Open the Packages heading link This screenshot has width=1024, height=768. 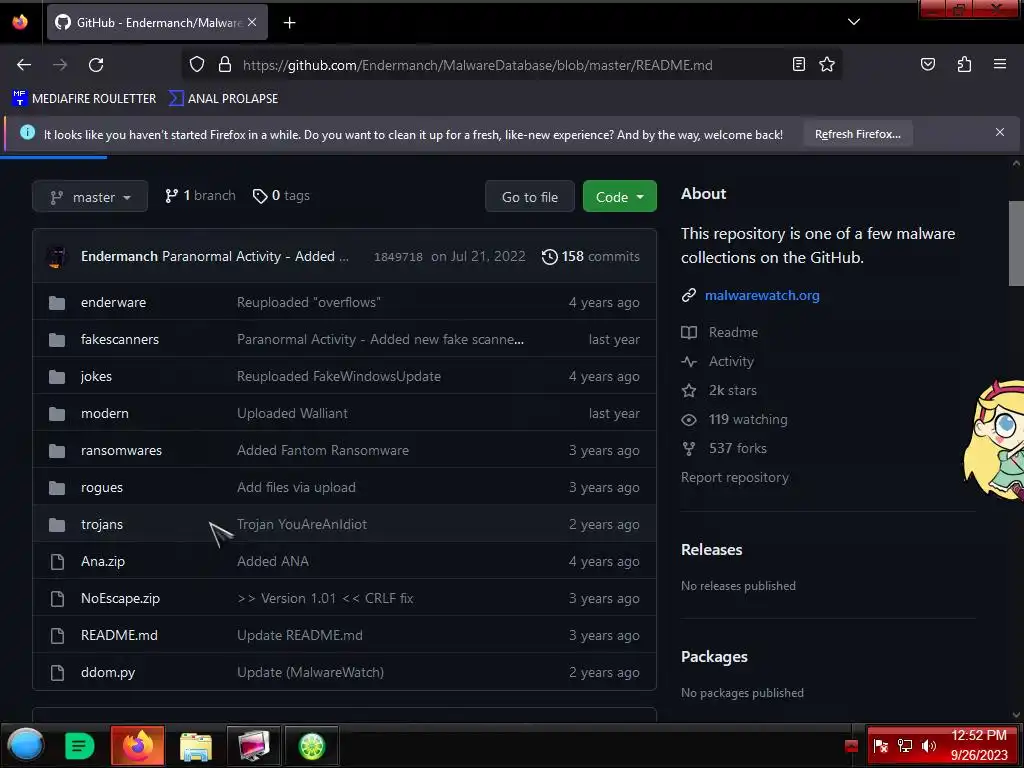coord(714,656)
